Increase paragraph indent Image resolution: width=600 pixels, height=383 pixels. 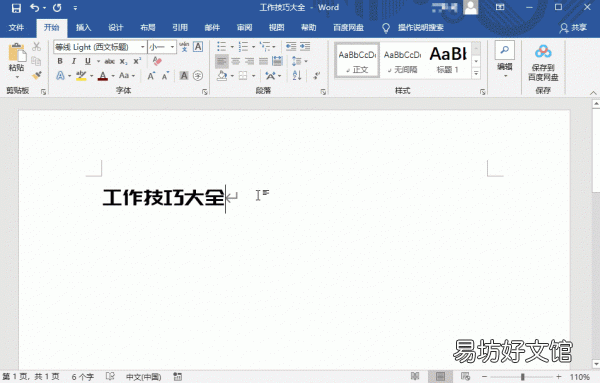305,47
